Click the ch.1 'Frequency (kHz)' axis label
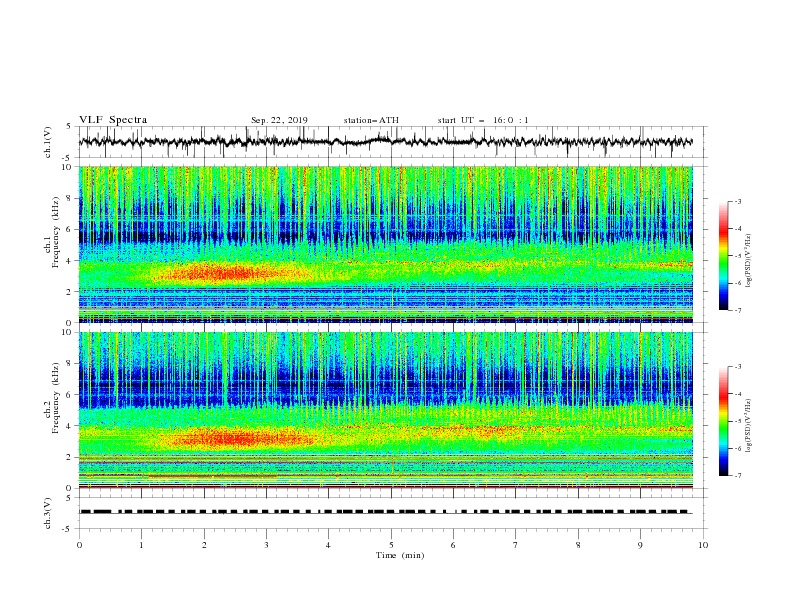Image resolution: width=792 pixels, height=612 pixels. [56, 233]
